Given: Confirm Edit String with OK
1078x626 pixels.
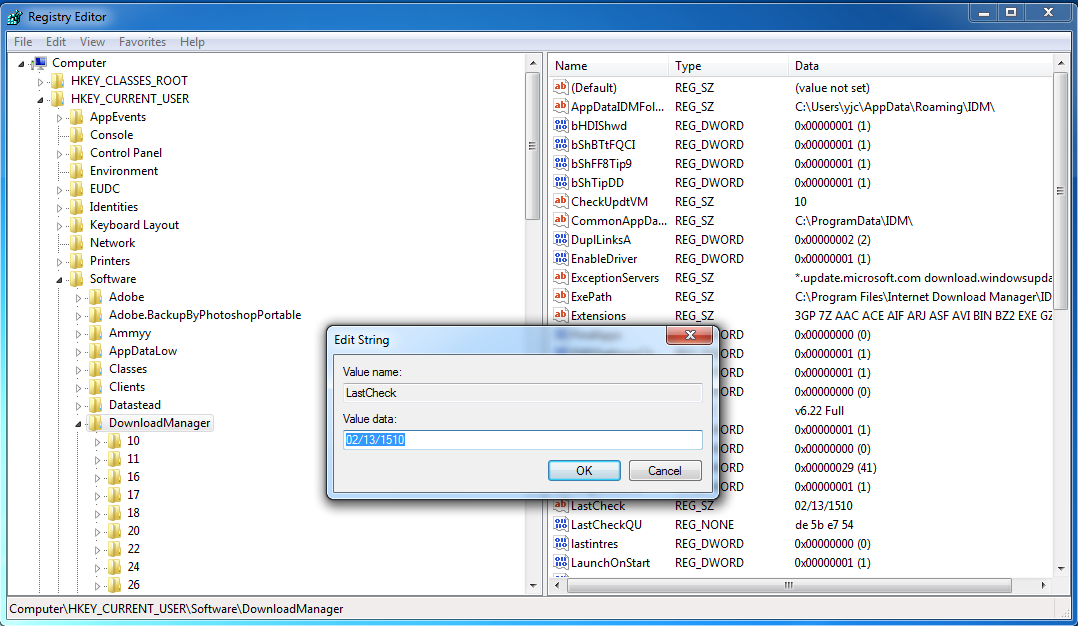Looking at the screenshot, I should tap(584, 471).
